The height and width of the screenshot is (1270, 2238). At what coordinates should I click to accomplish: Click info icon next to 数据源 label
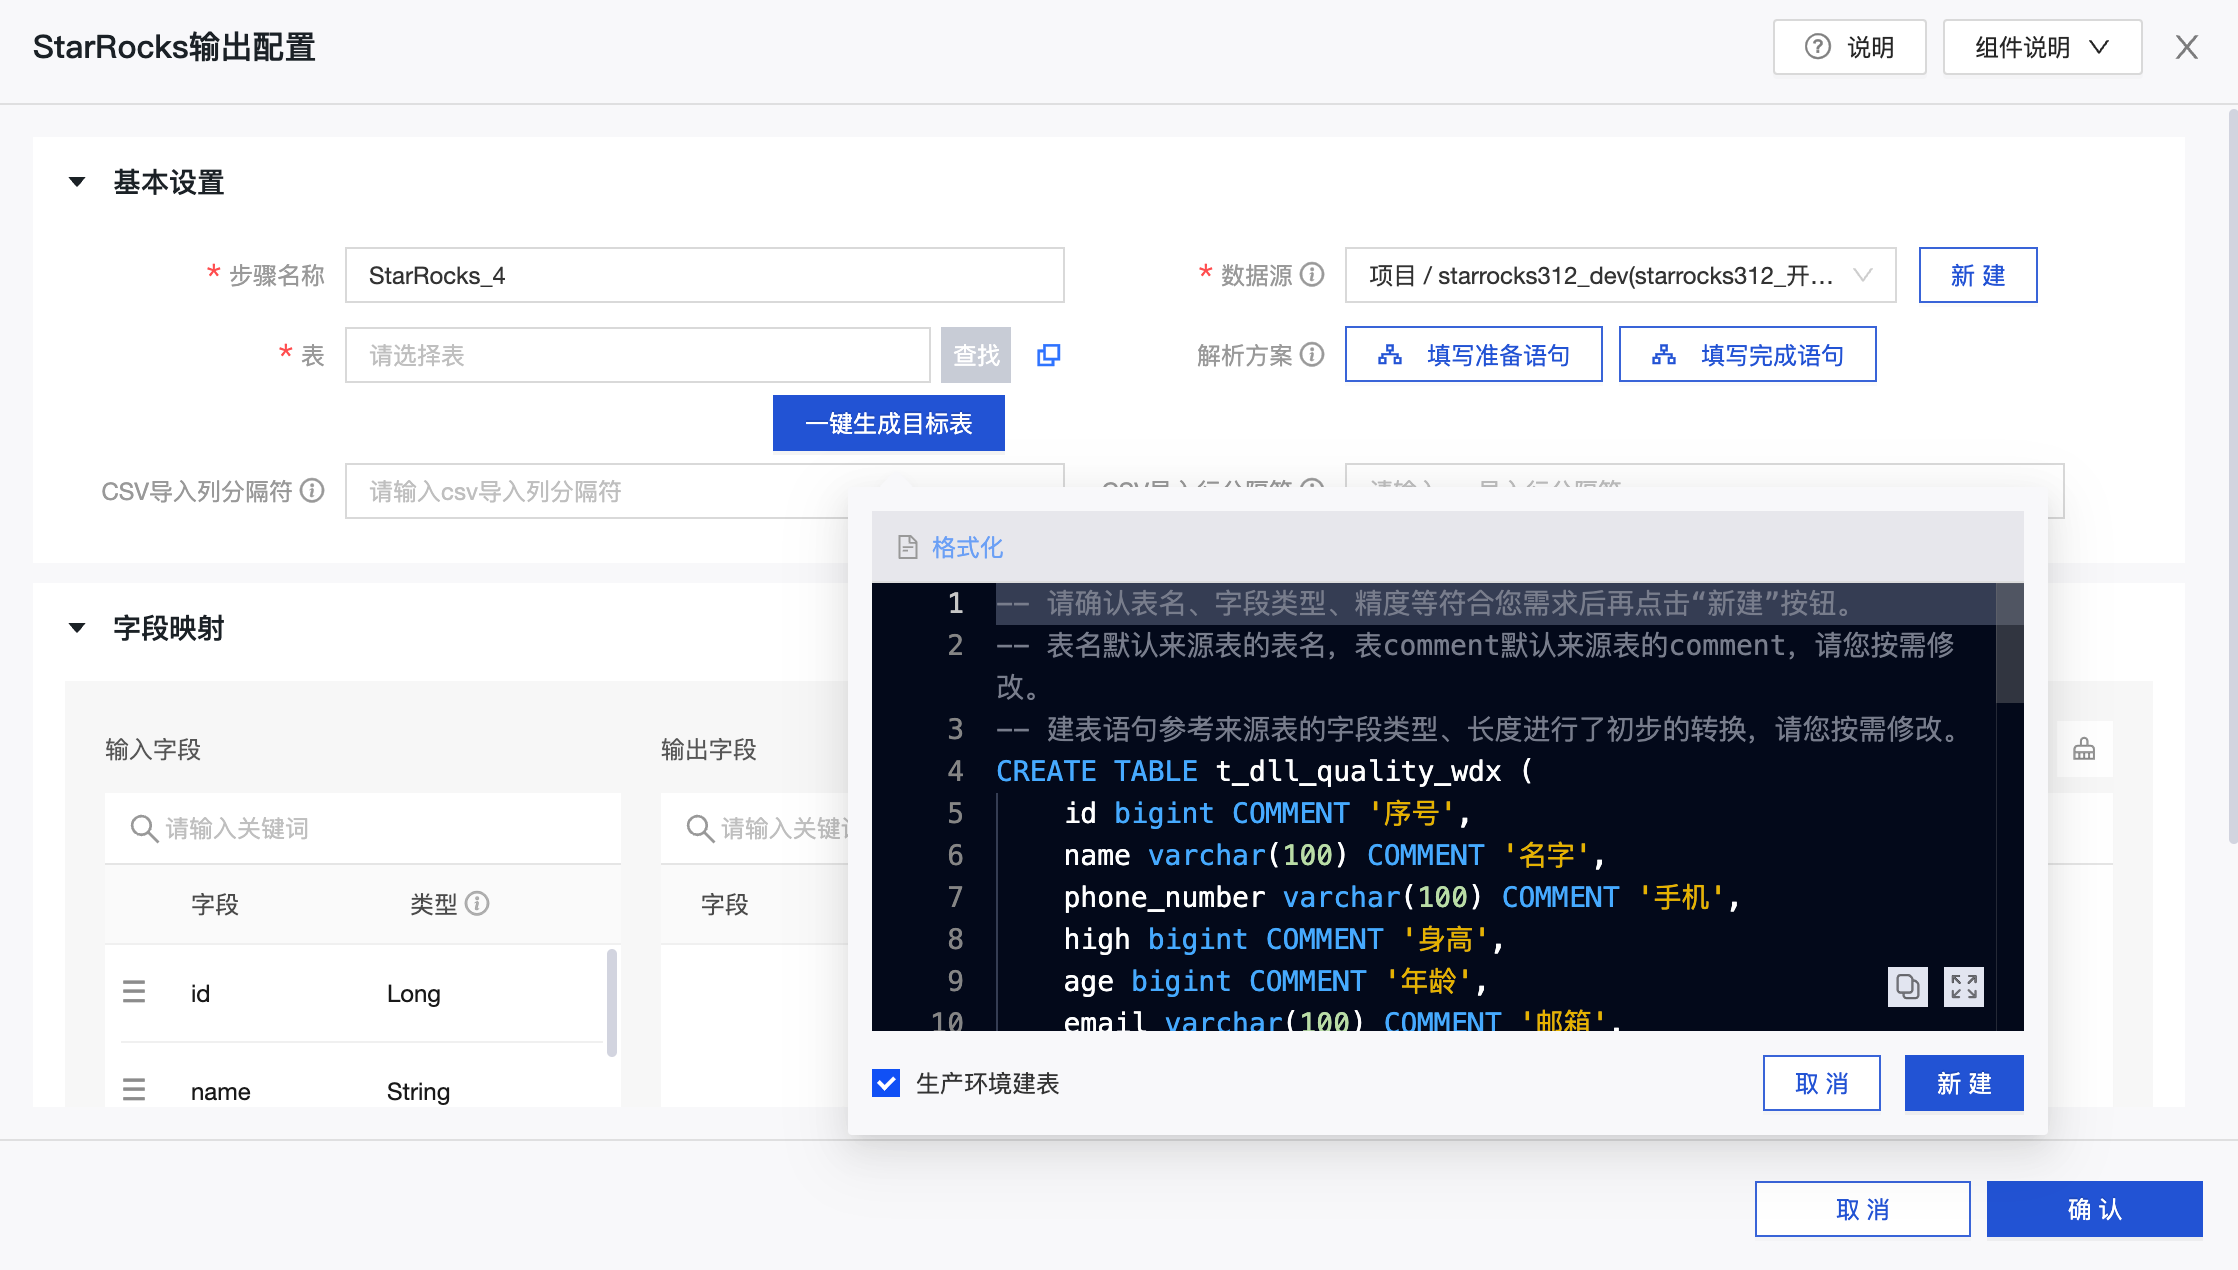click(1312, 274)
